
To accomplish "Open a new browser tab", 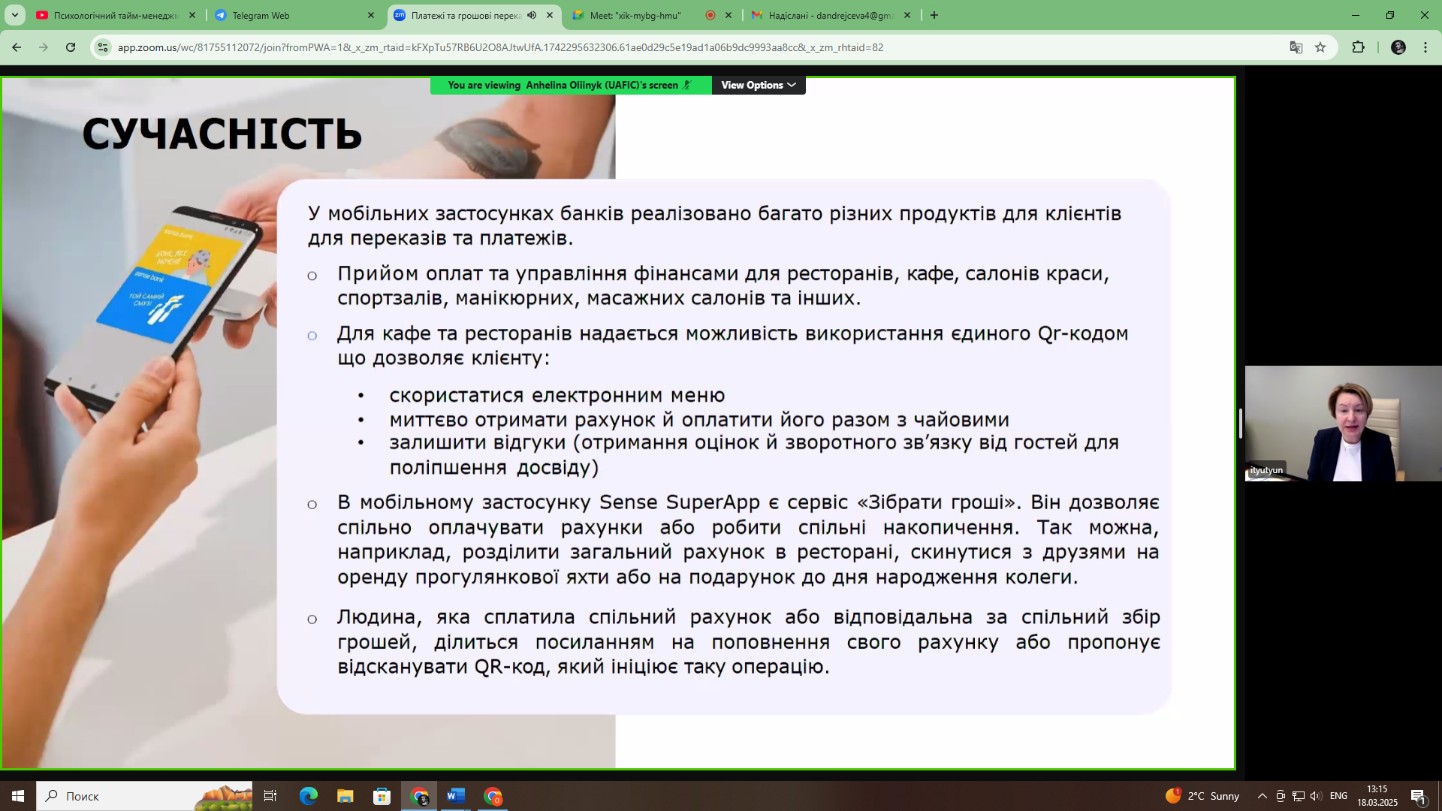I will (x=934, y=15).
